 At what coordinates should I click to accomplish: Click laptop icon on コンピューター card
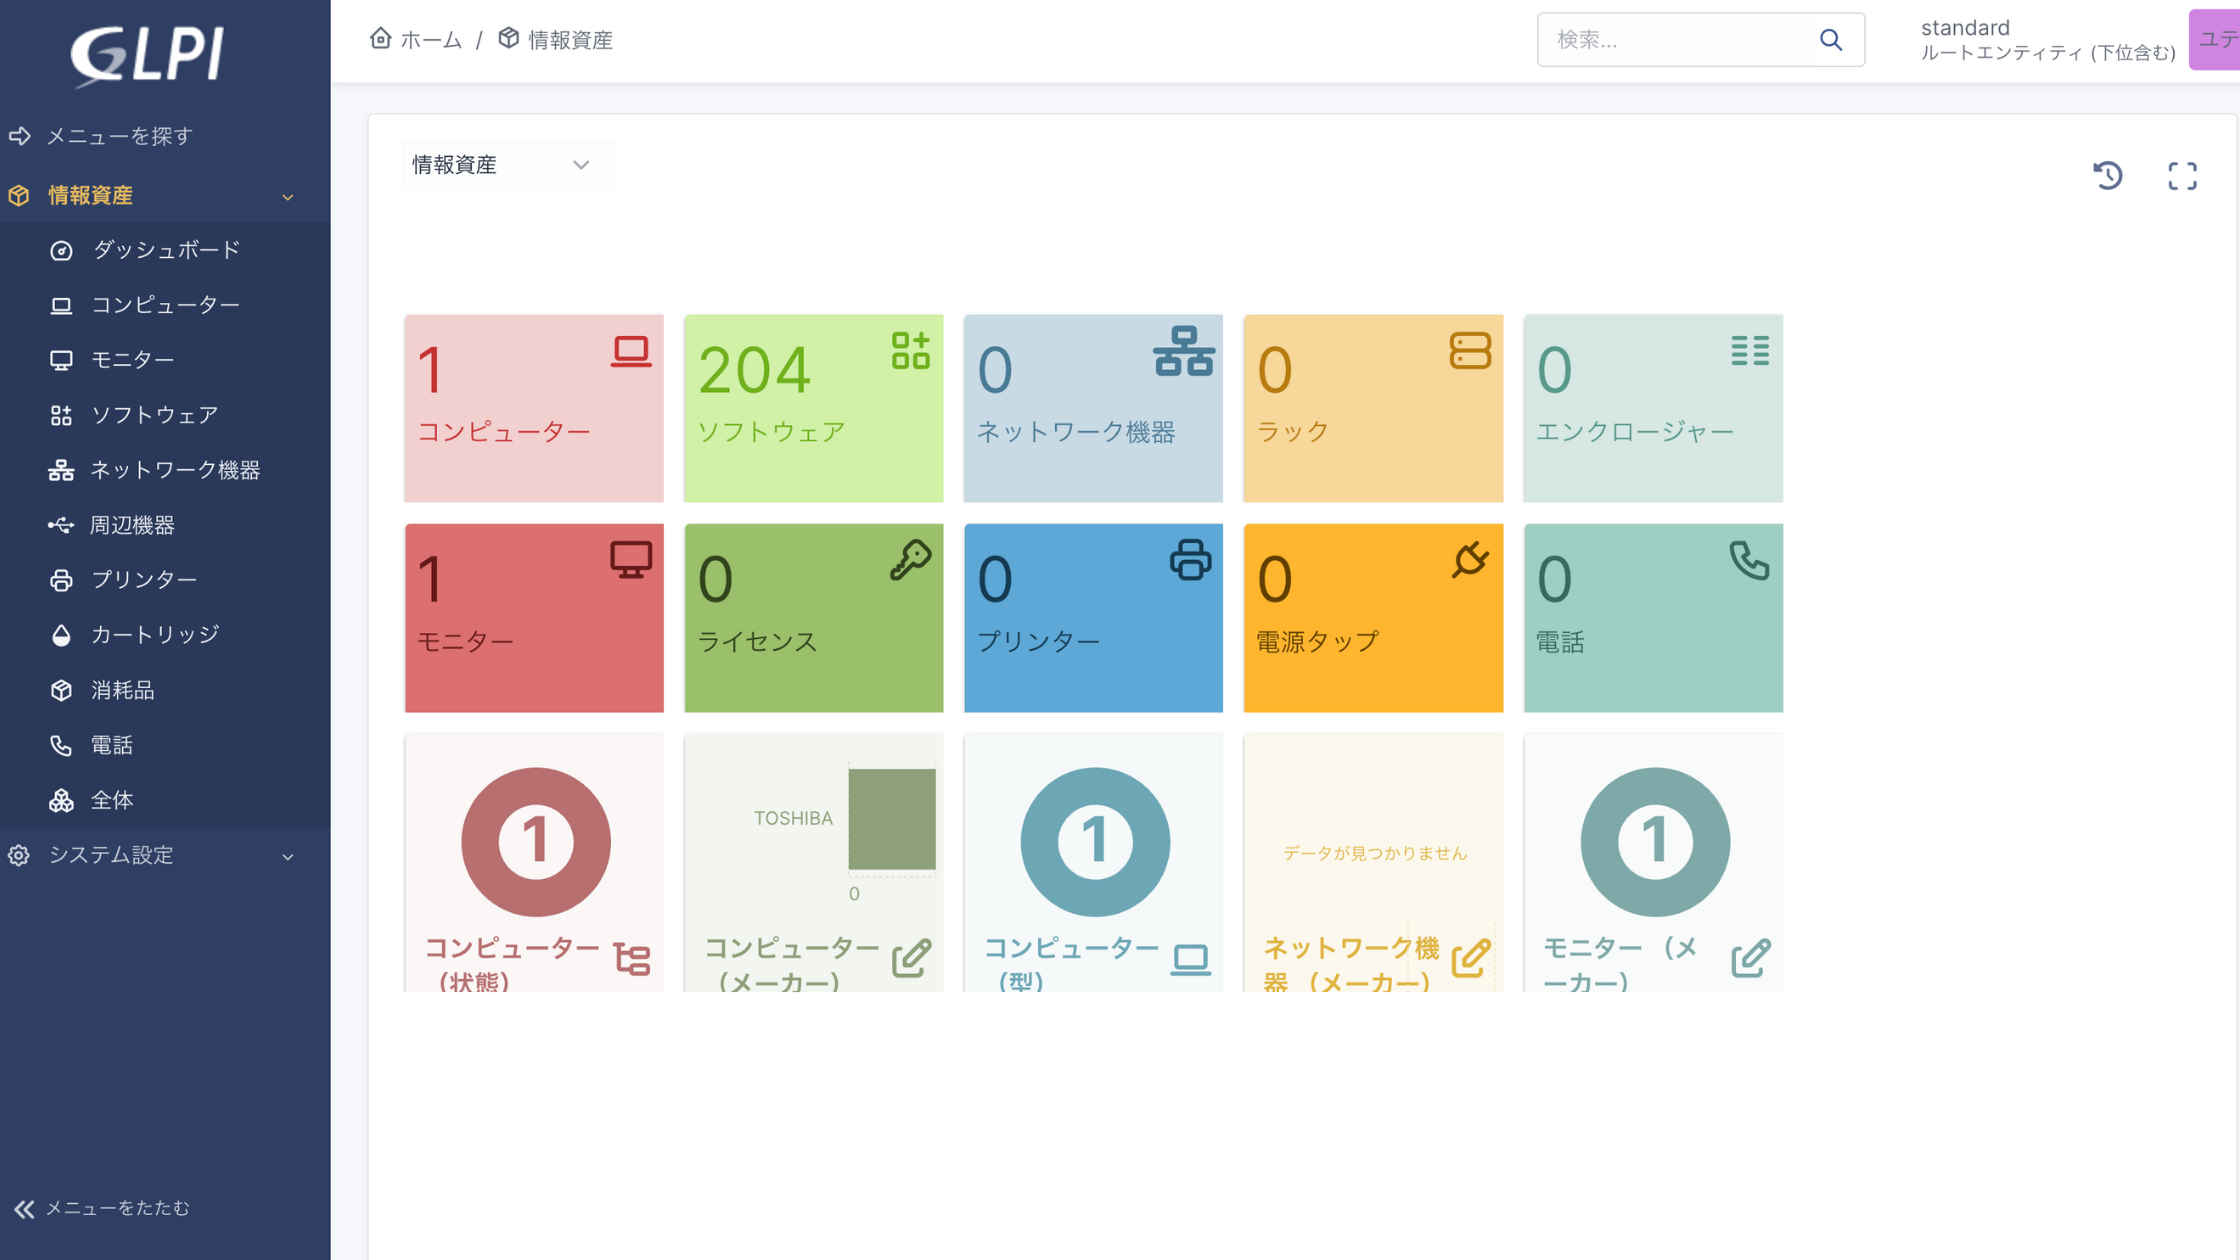coord(631,352)
